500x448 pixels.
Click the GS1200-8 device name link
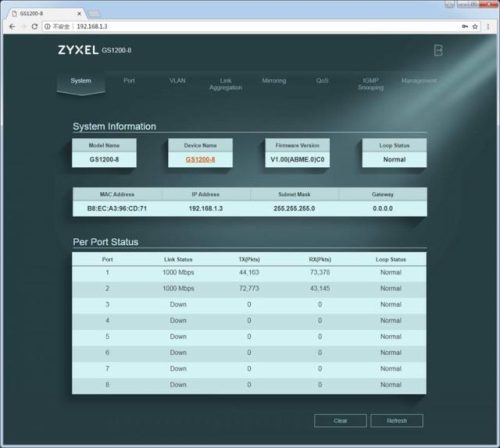coord(200,160)
